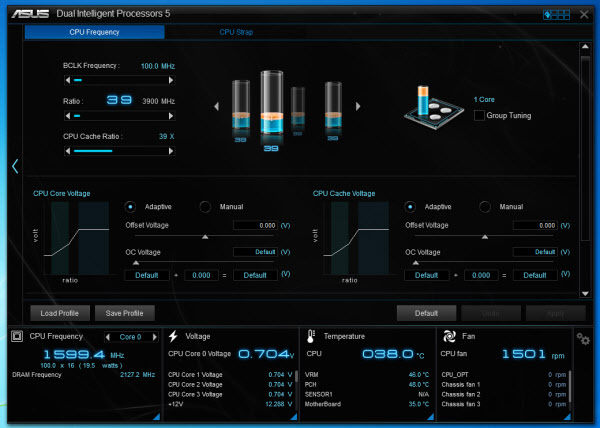This screenshot has height=428, width=600.
Task: Click Save Profile button
Action: point(125,313)
